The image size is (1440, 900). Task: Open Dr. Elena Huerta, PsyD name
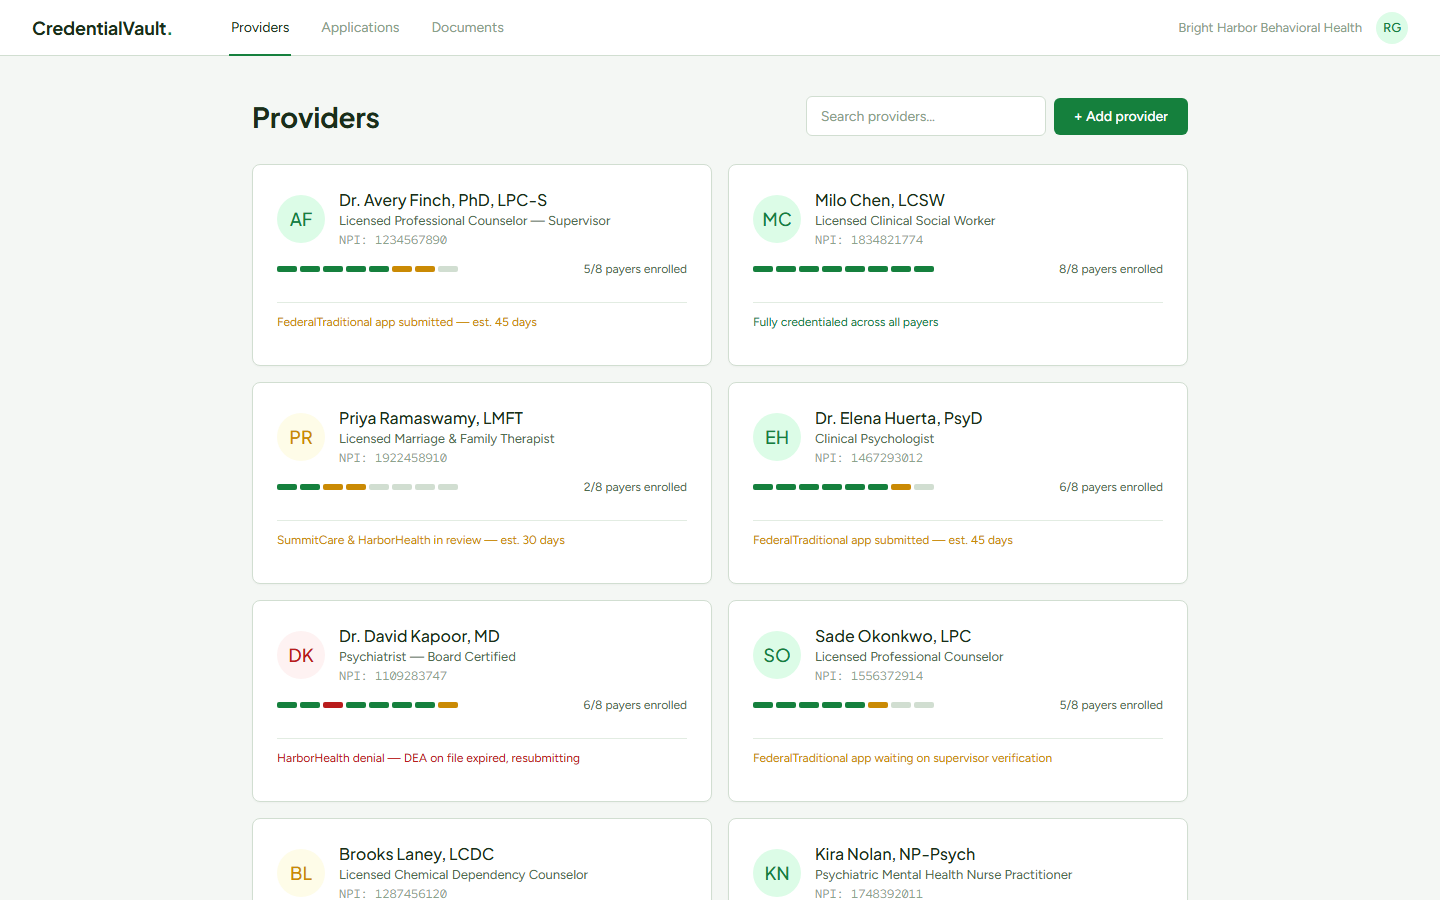(x=899, y=418)
